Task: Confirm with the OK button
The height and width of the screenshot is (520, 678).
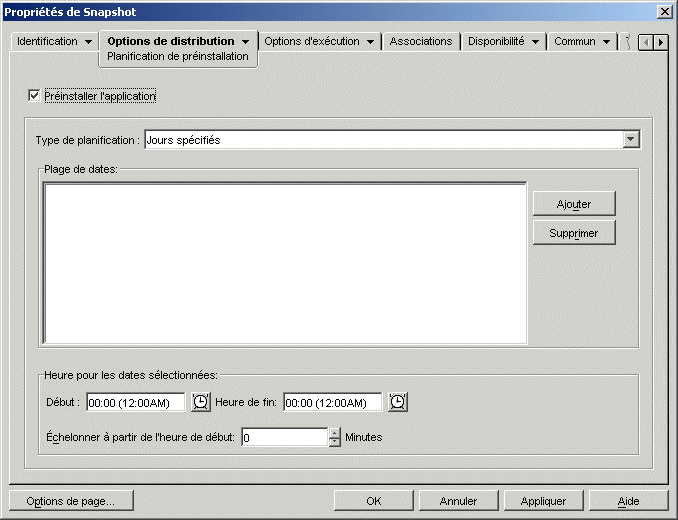Action: point(374,501)
